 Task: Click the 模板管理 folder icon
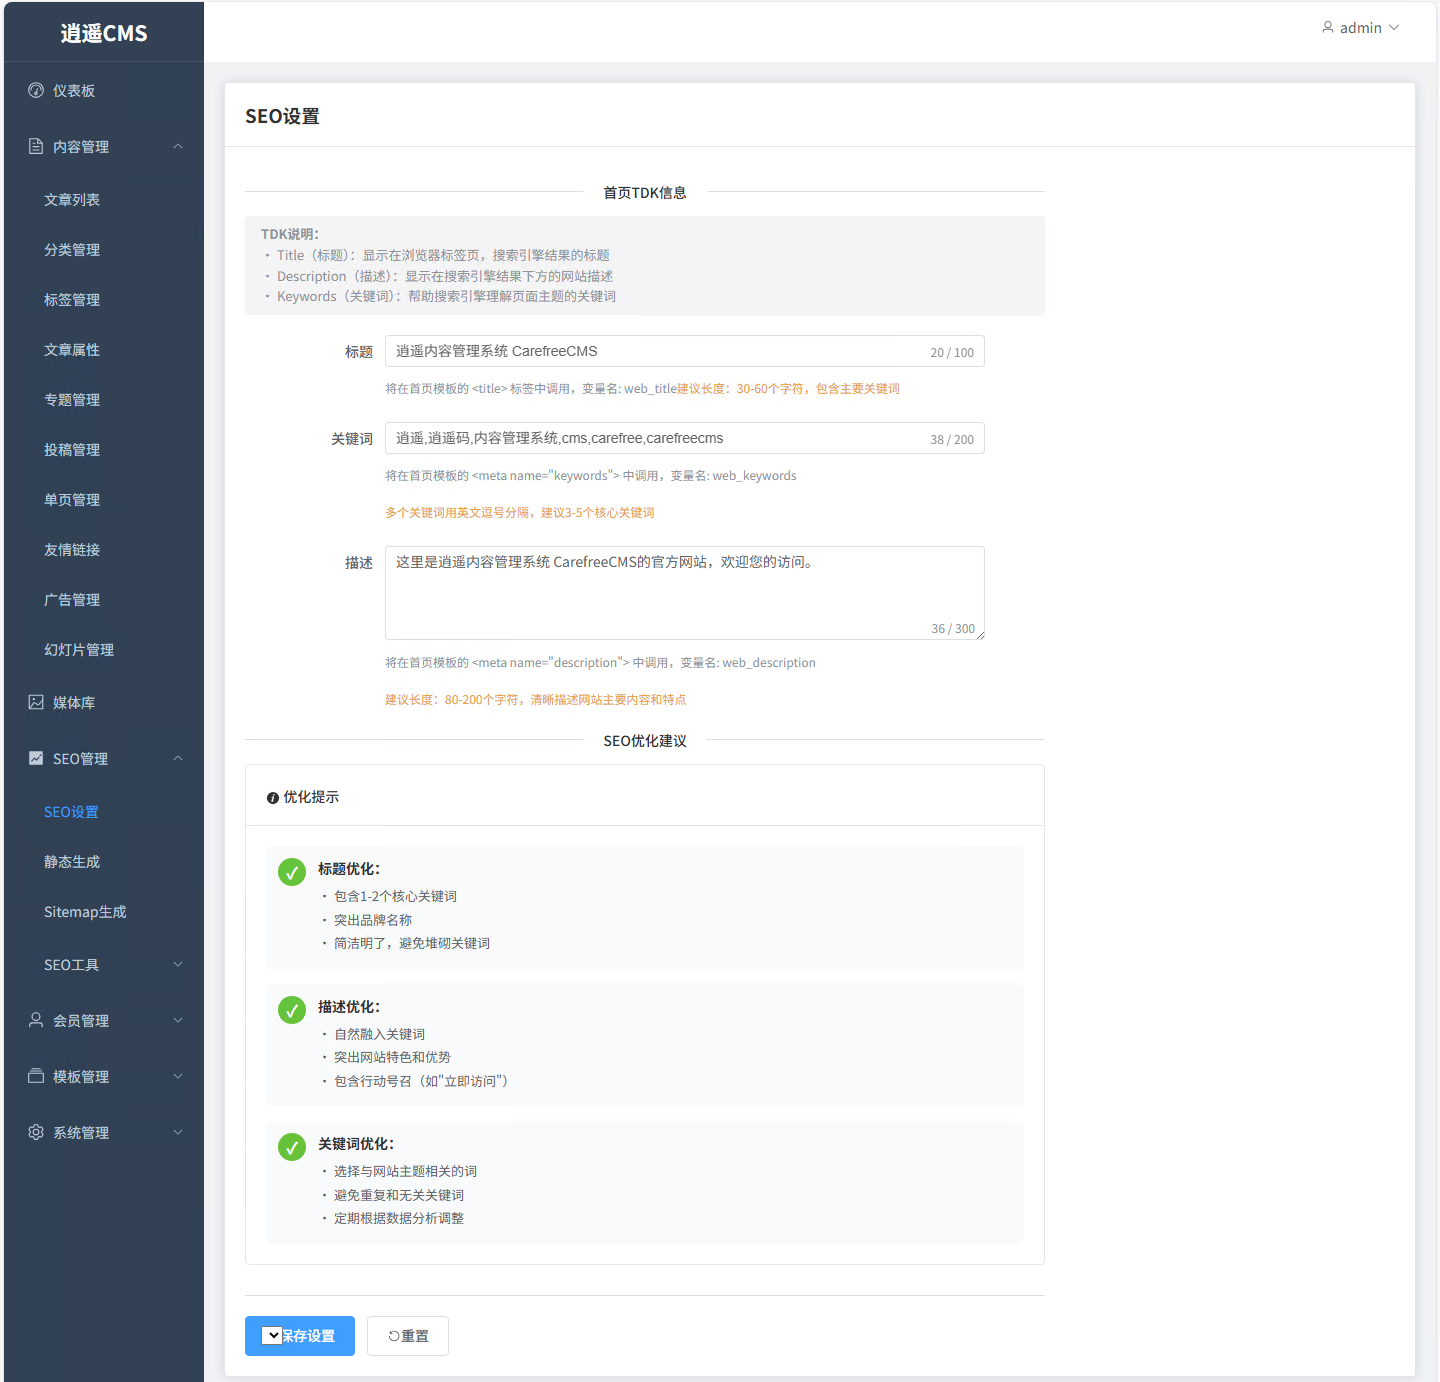36,1076
